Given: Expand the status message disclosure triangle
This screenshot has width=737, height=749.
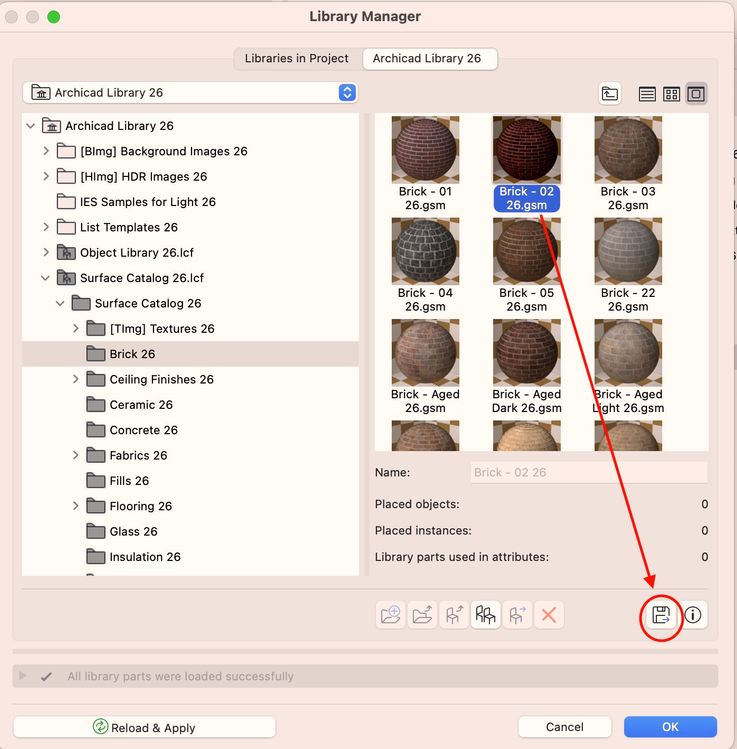Looking at the screenshot, I should [x=22, y=676].
